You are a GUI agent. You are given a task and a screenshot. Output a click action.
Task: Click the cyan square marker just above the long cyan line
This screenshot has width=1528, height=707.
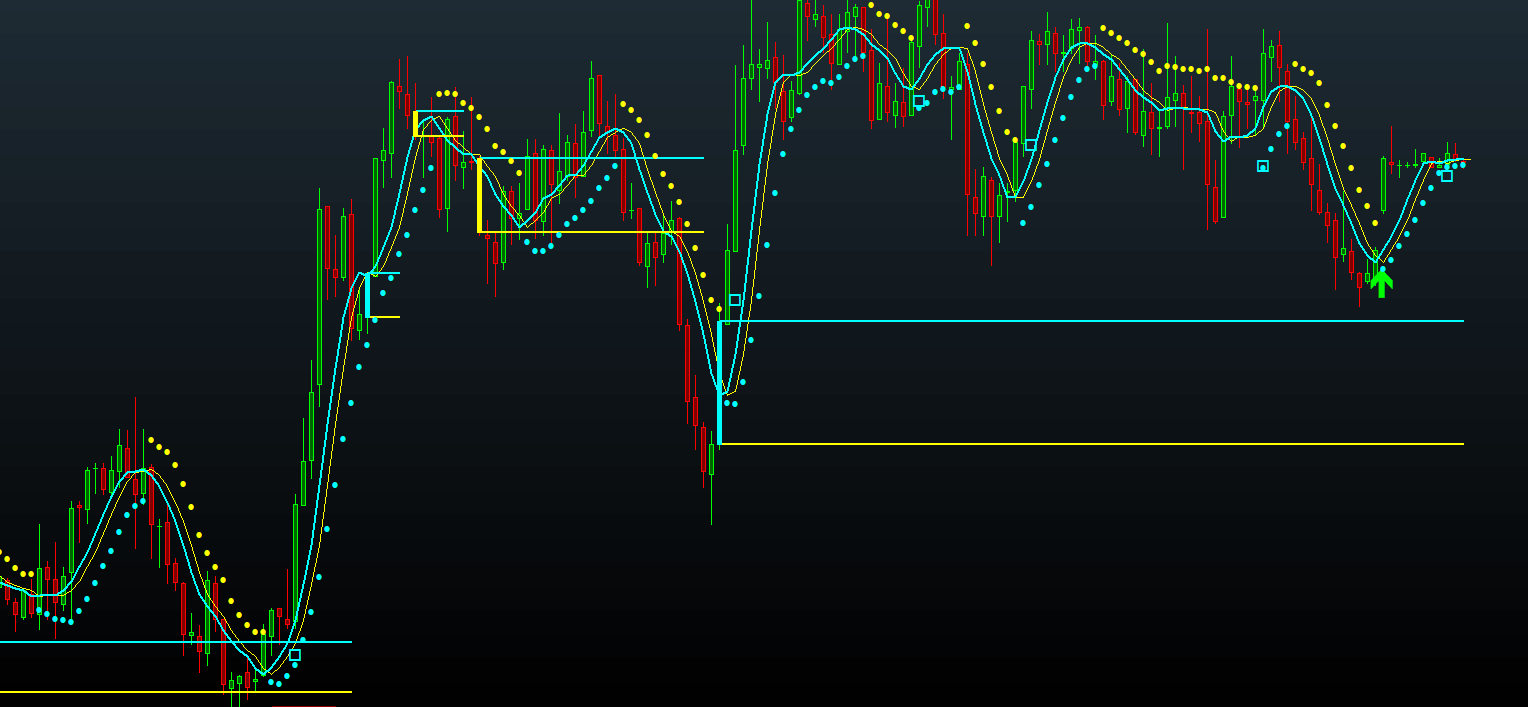click(x=735, y=300)
